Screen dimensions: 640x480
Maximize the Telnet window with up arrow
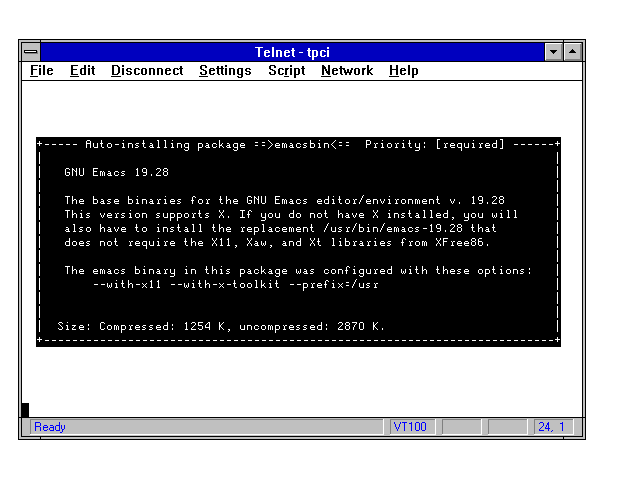pyautogui.click(x=573, y=51)
